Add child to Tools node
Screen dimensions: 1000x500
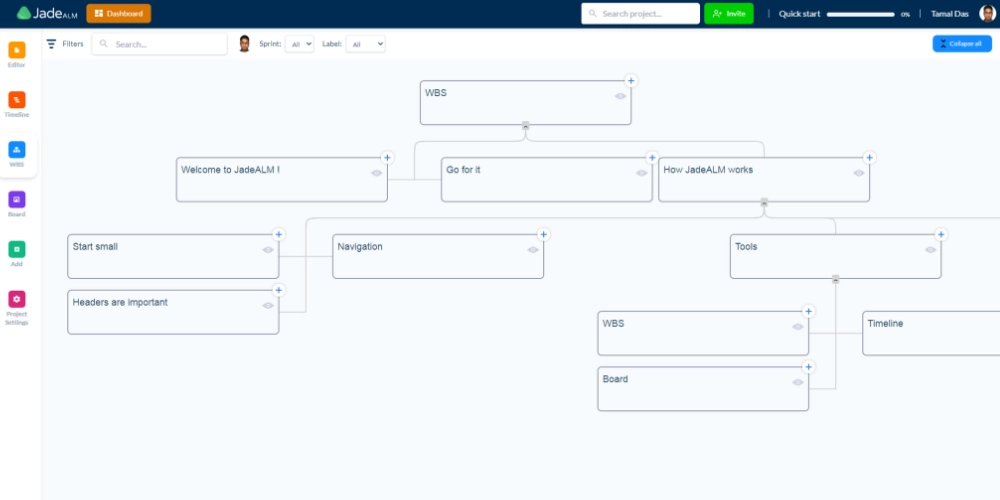click(941, 234)
